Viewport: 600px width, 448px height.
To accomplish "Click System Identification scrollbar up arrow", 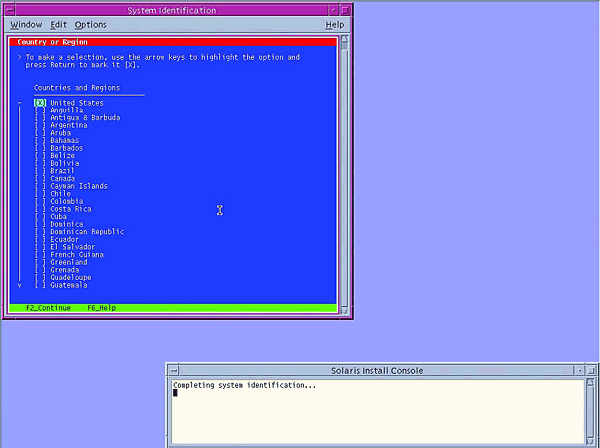I will [344, 38].
